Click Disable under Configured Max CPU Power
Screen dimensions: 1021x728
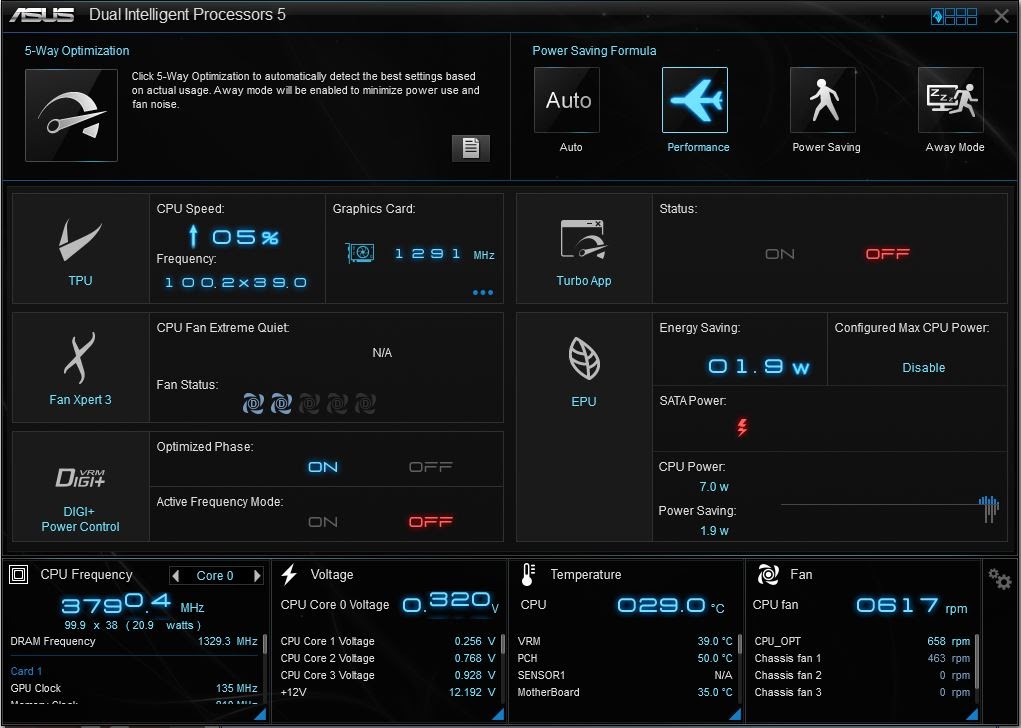click(x=923, y=367)
